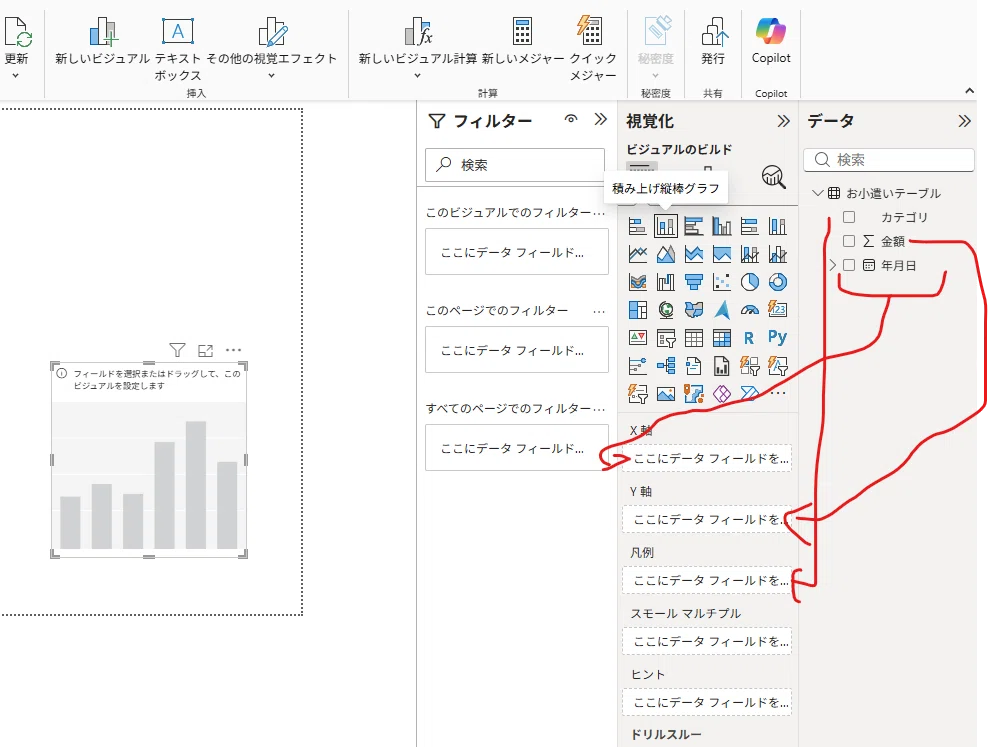Select the globe map visual
This screenshot has height=747, width=988.
pyautogui.click(x=665, y=309)
